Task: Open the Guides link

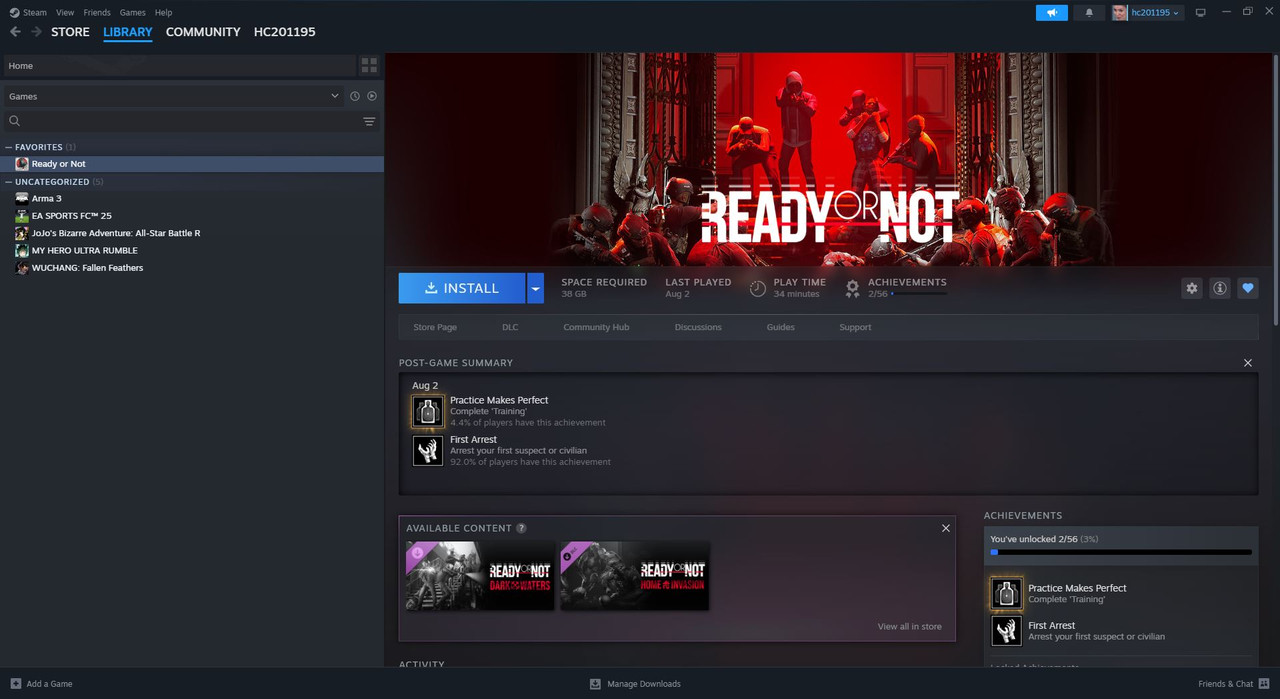Action: click(x=781, y=327)
